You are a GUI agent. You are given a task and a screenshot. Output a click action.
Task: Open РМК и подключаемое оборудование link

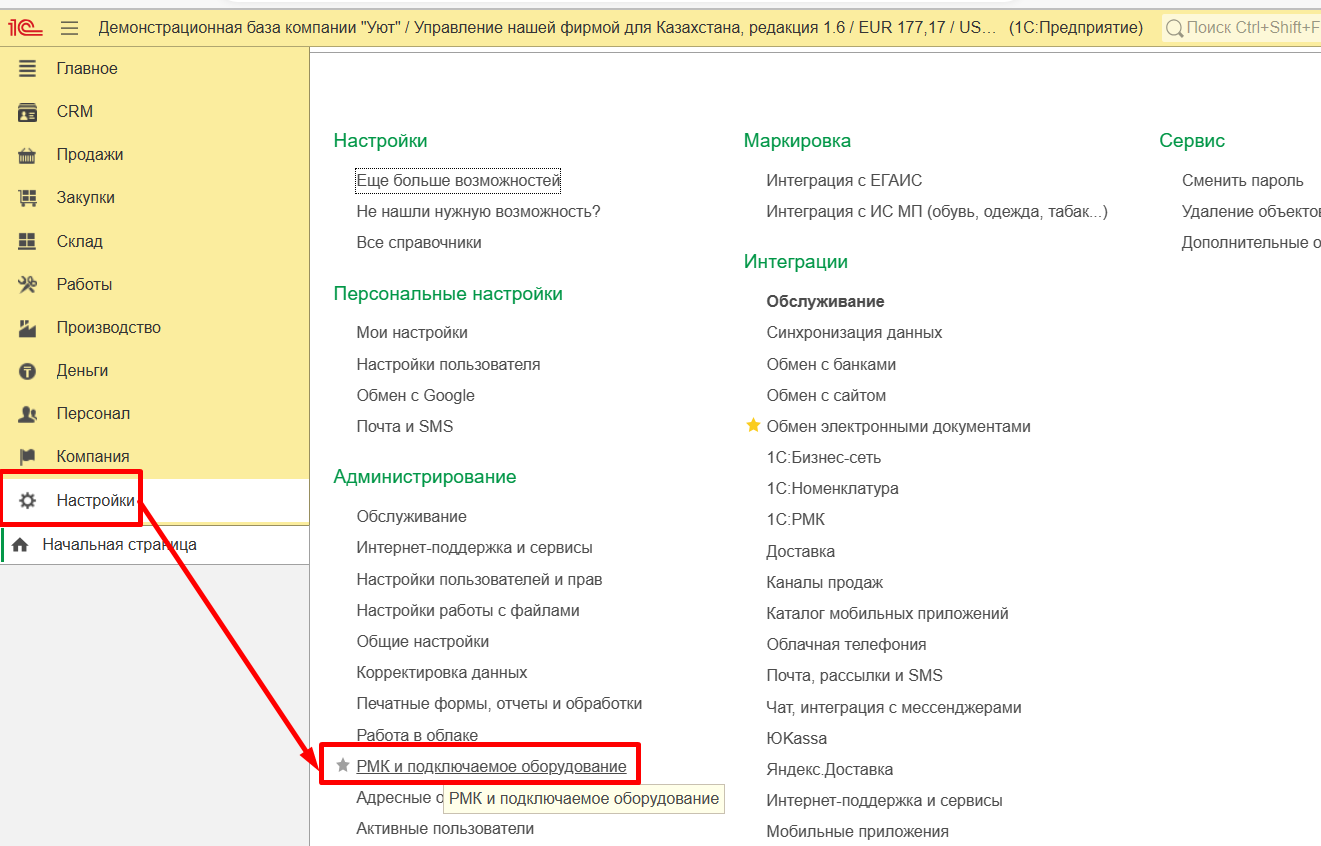491,766
